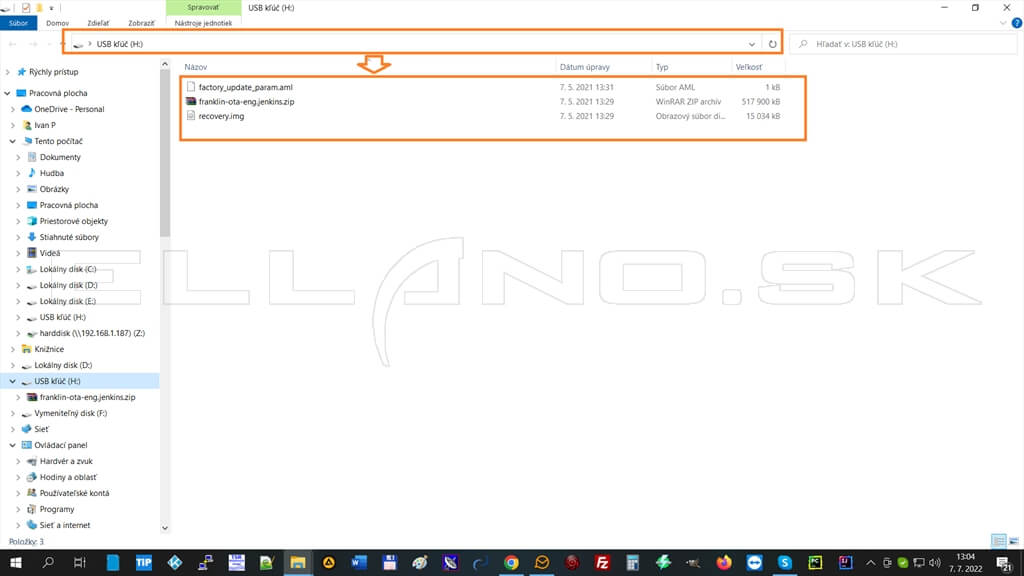Open the Videá folder
Viewport: 1024px width, 576px height.
click(x=50, y=253)
